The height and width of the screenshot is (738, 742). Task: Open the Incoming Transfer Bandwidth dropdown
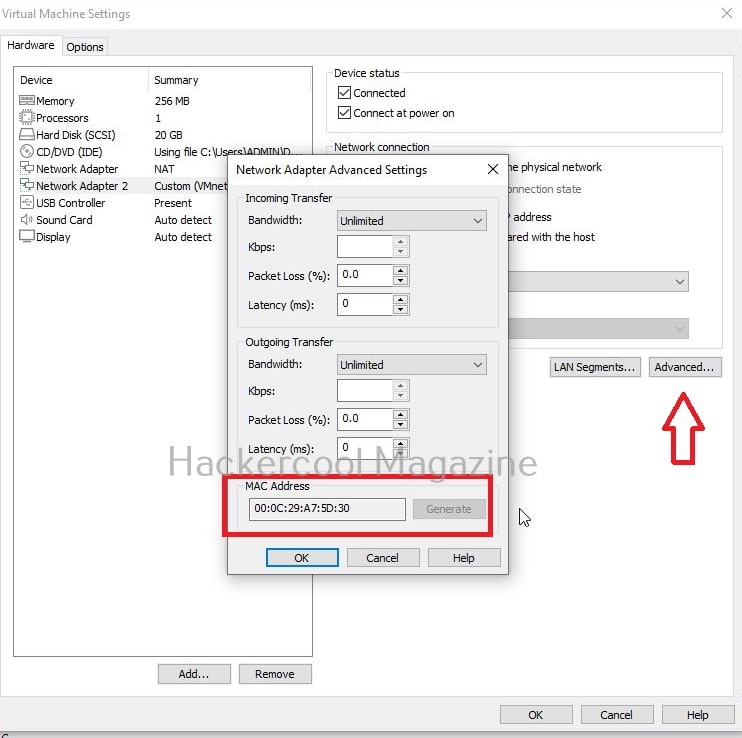(x=411, y=221)
